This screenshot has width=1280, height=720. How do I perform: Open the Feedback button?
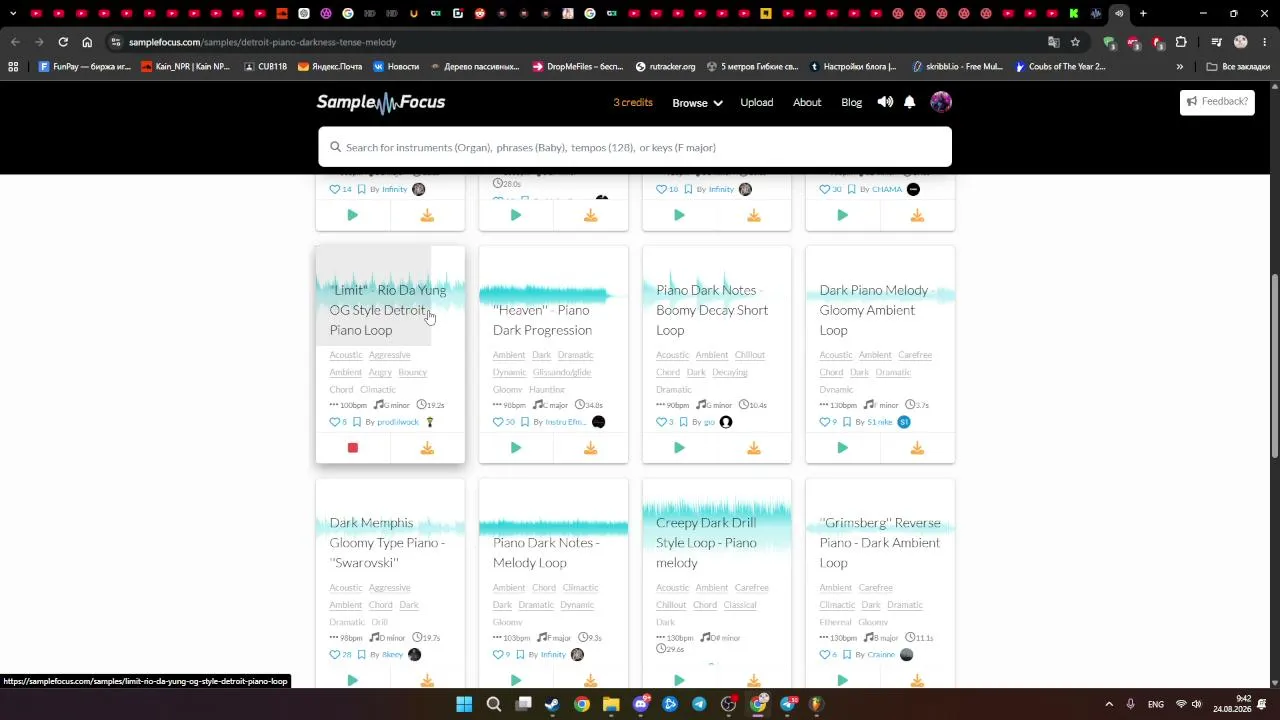1217,101
